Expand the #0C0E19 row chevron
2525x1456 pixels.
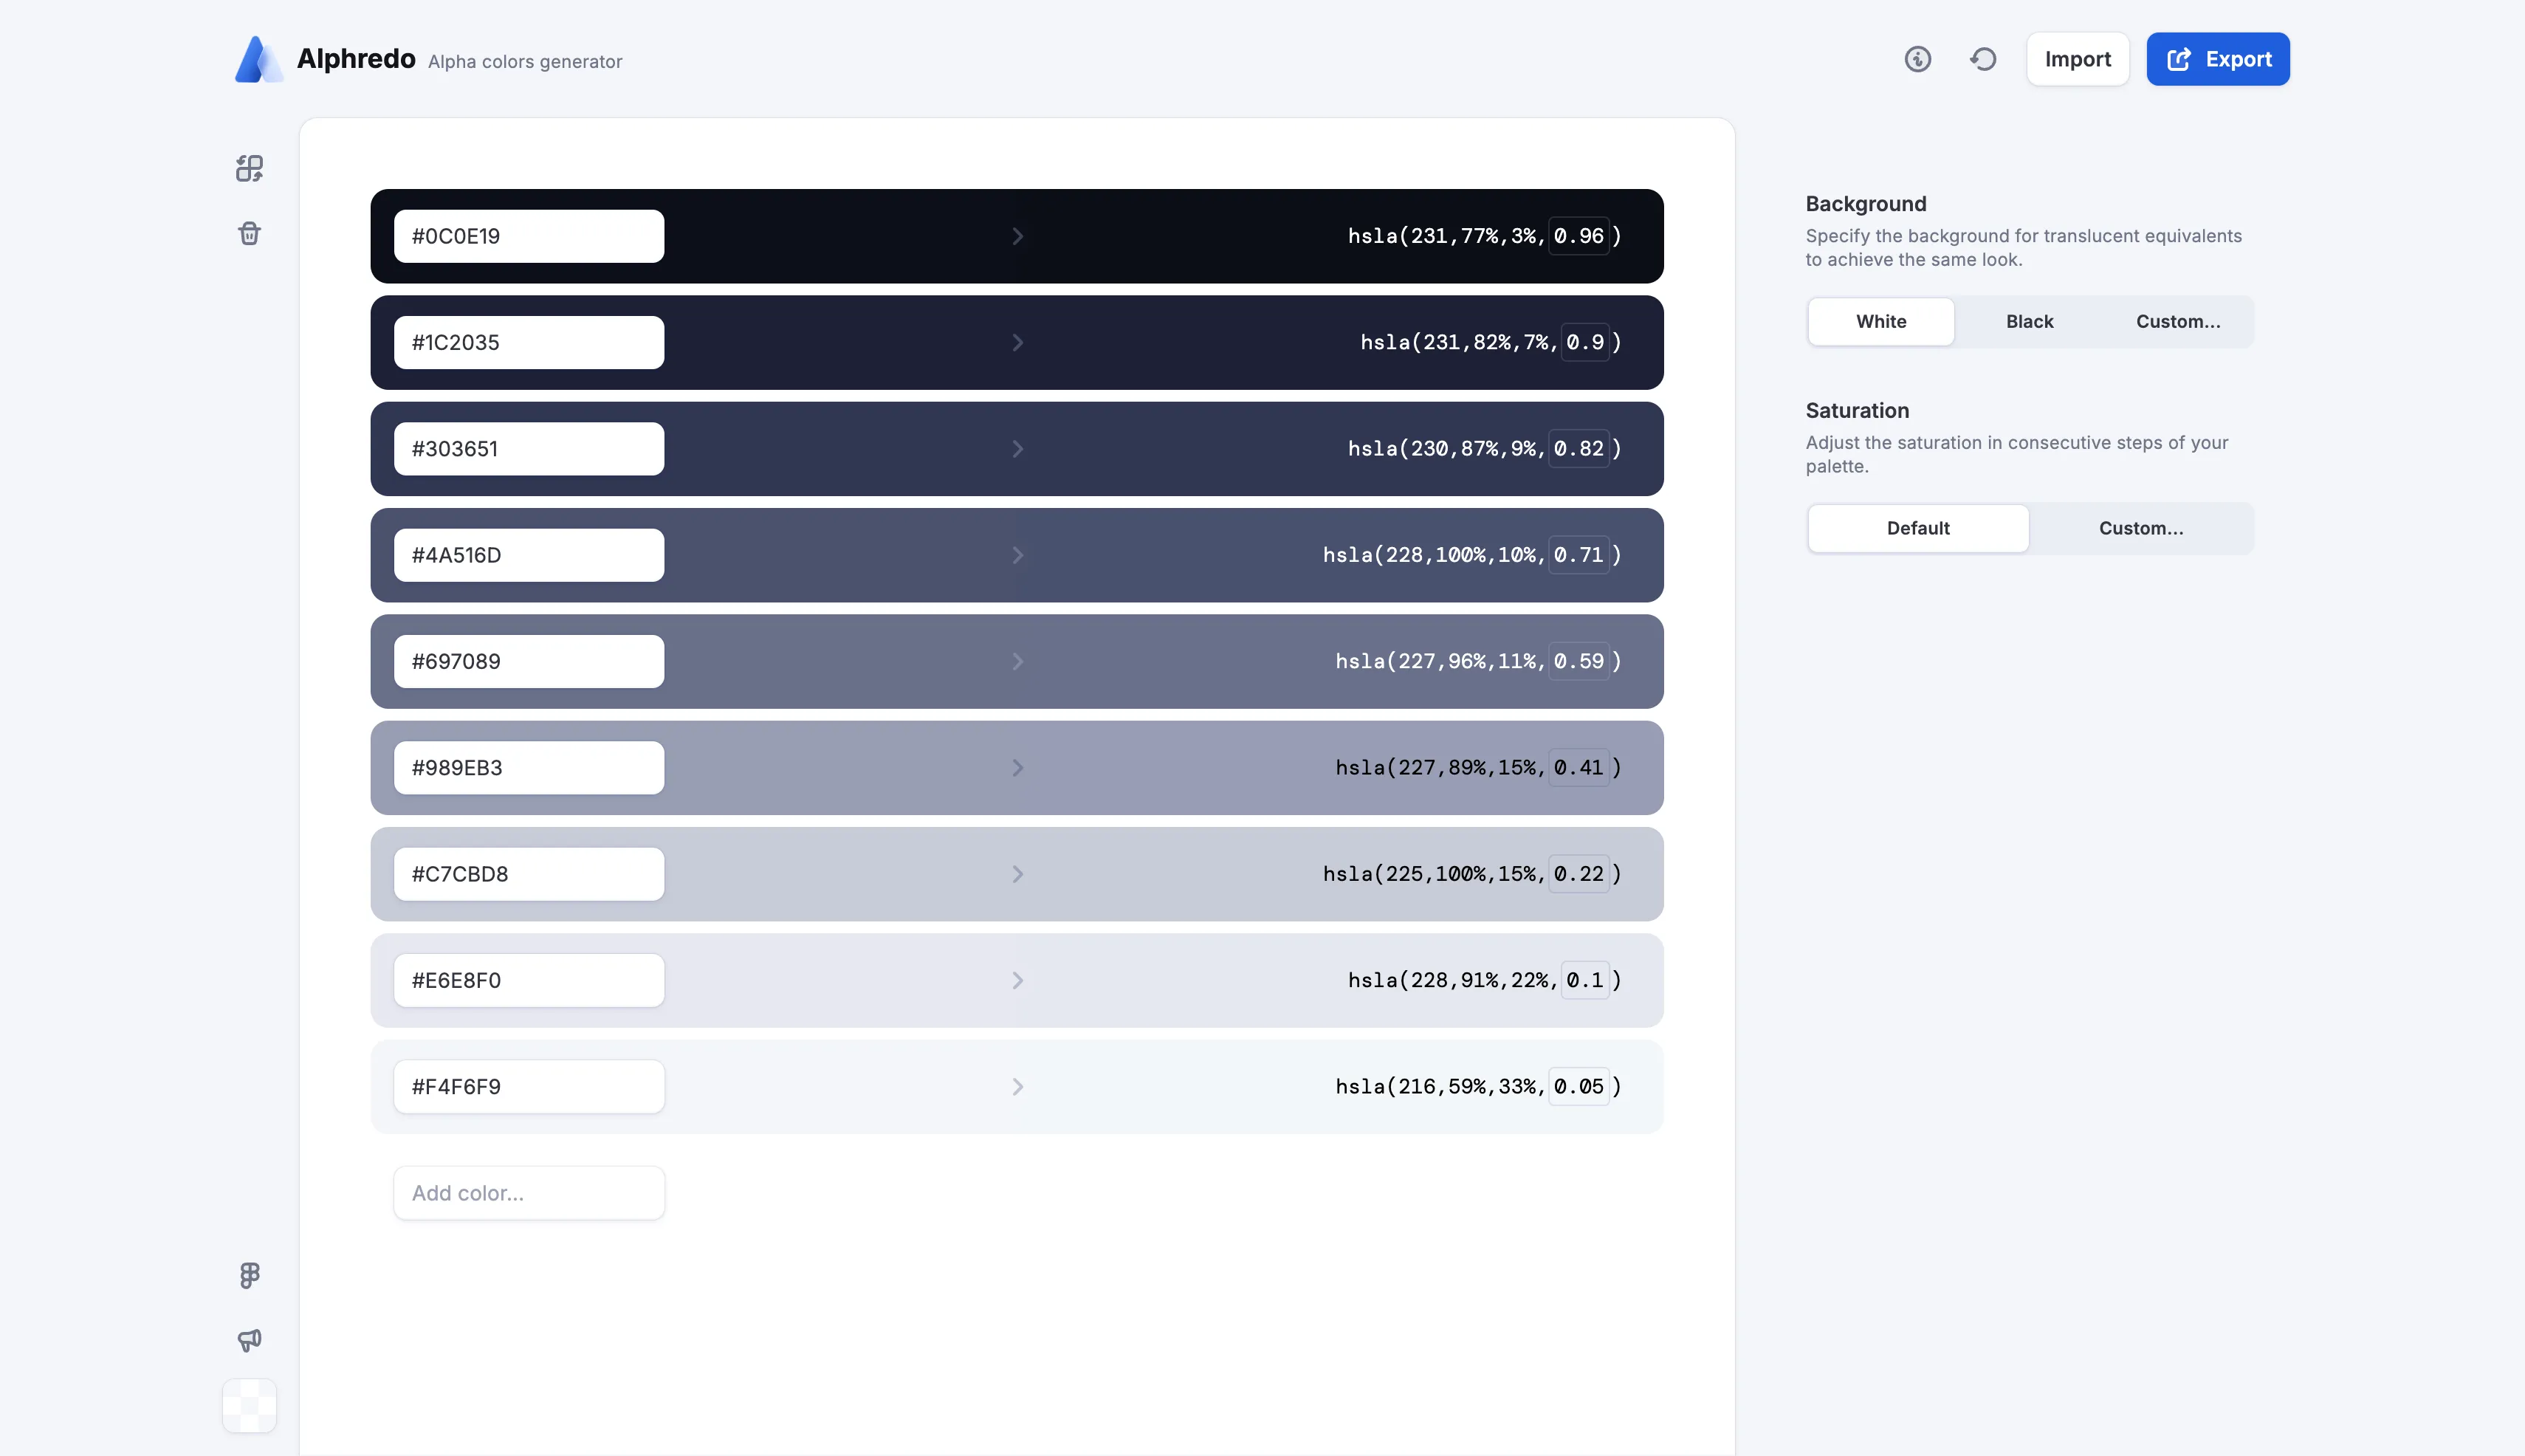point(1017,236)
